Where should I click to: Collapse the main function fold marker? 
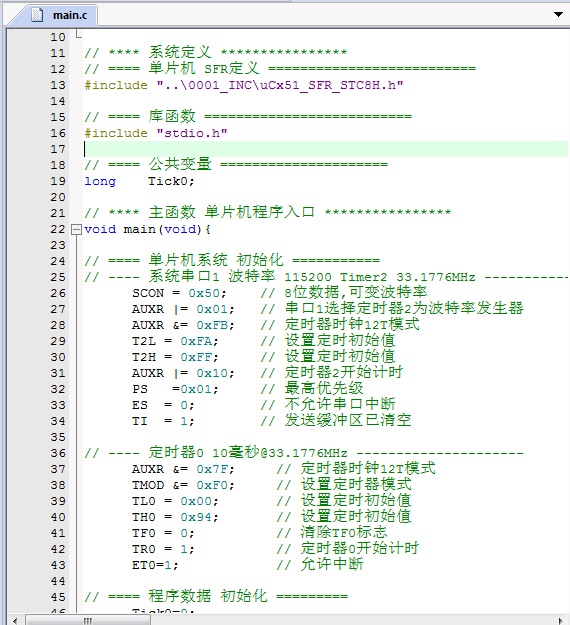click(x=76, y=229)
